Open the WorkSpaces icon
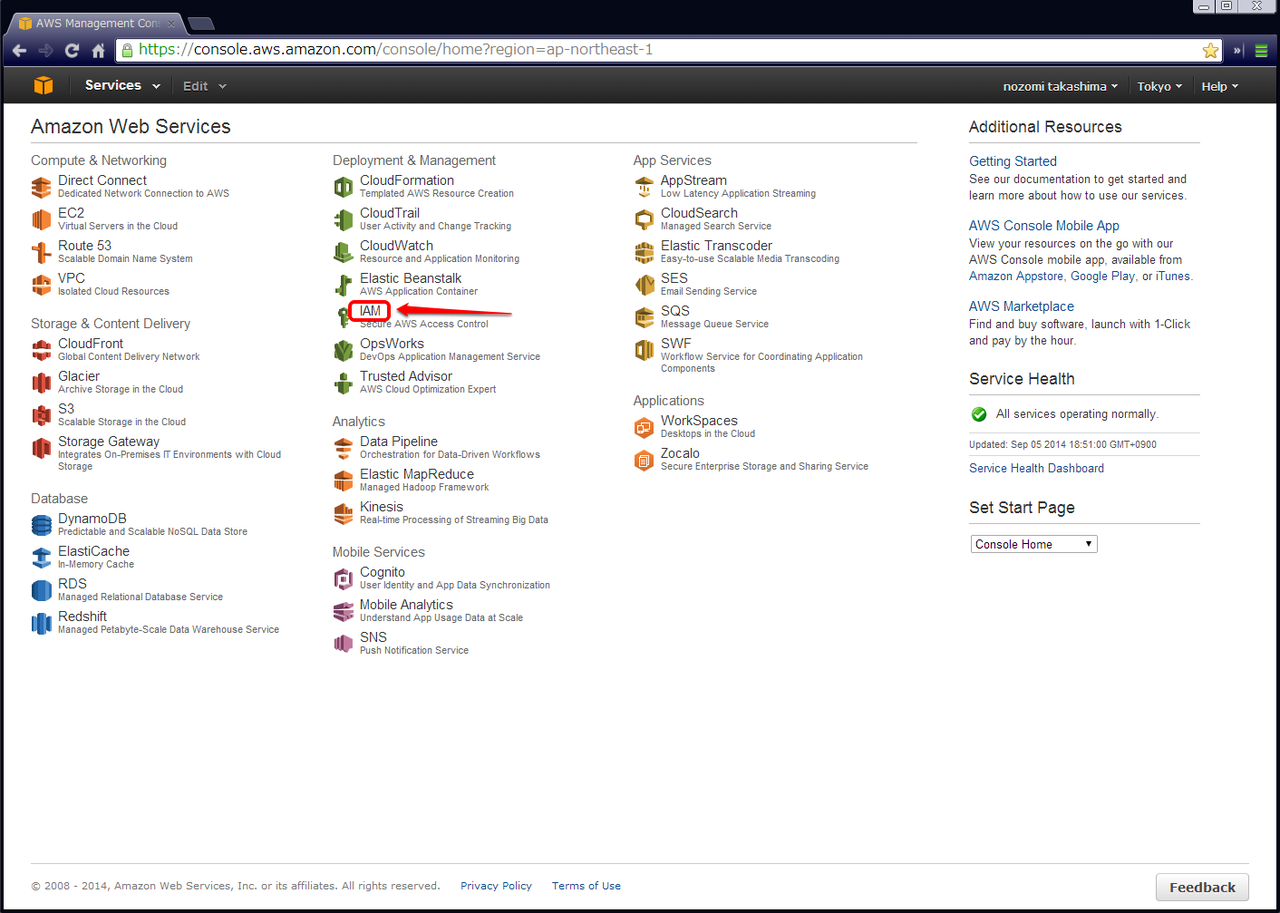 [x=644, y=428]
